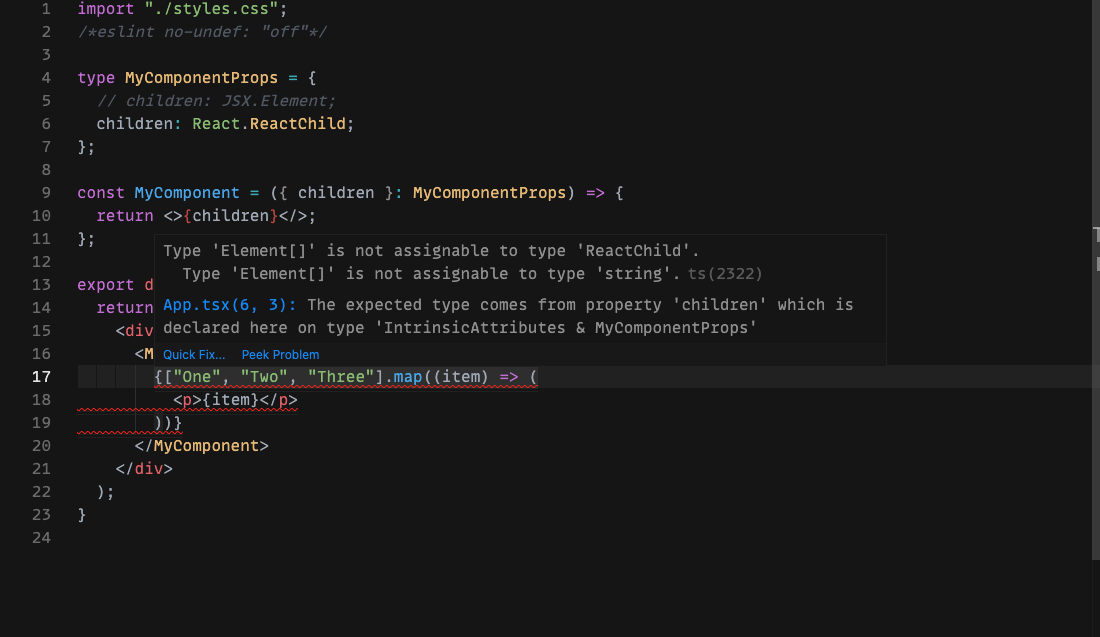Click the commented JSX.Element line

(216, 101)
